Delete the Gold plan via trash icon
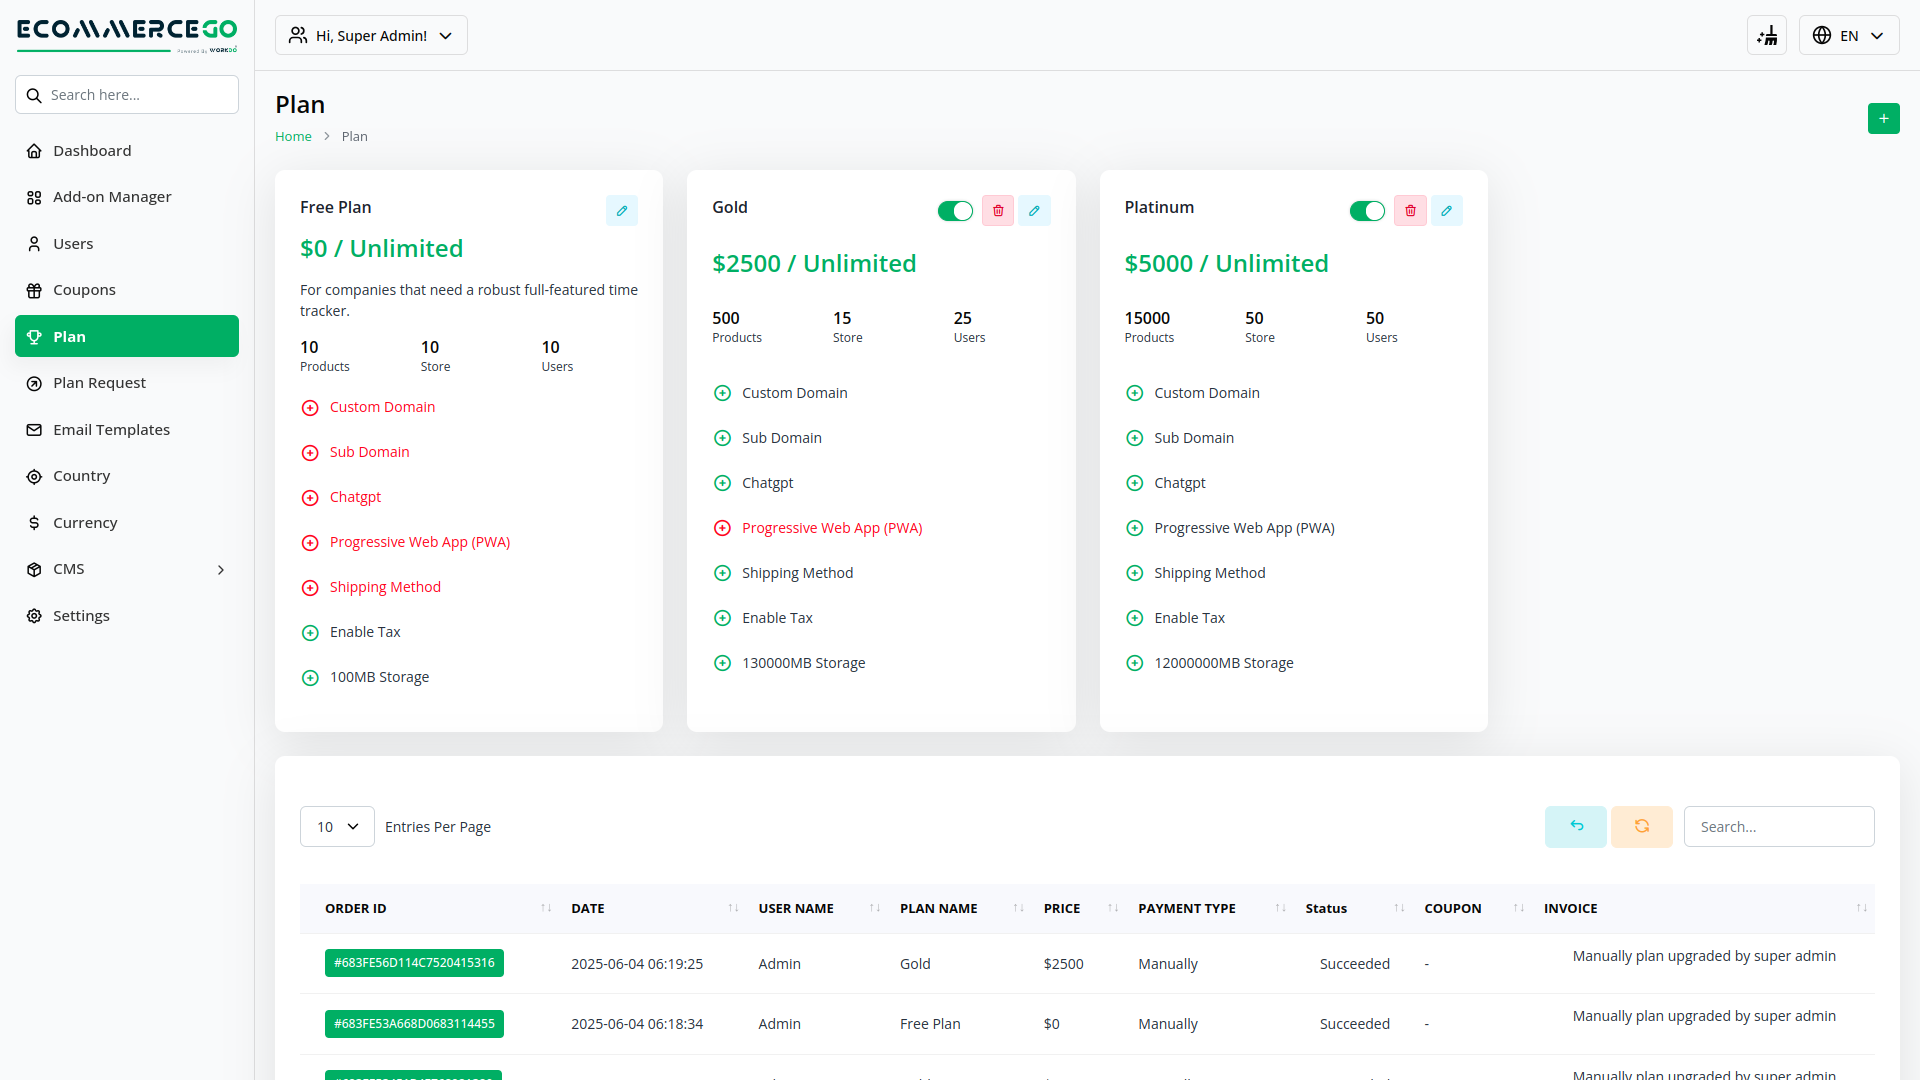 point(997,211)
